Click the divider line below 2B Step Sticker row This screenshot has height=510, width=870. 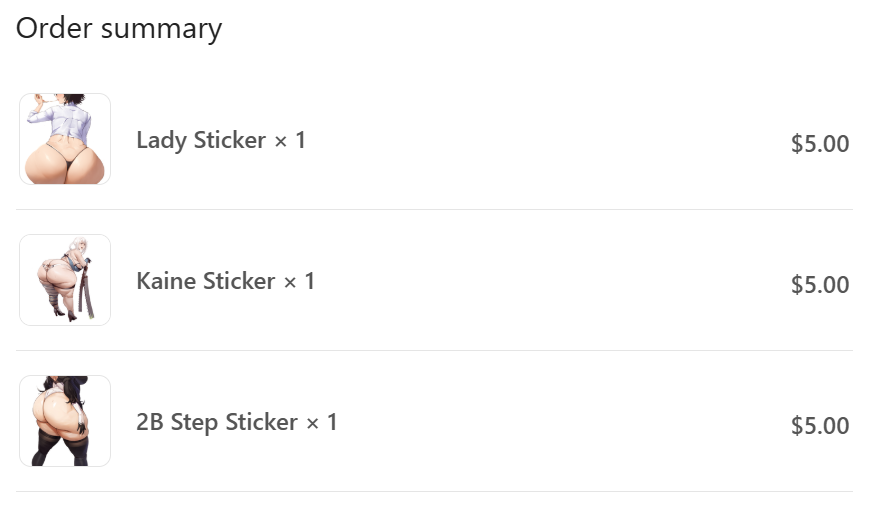434,492
